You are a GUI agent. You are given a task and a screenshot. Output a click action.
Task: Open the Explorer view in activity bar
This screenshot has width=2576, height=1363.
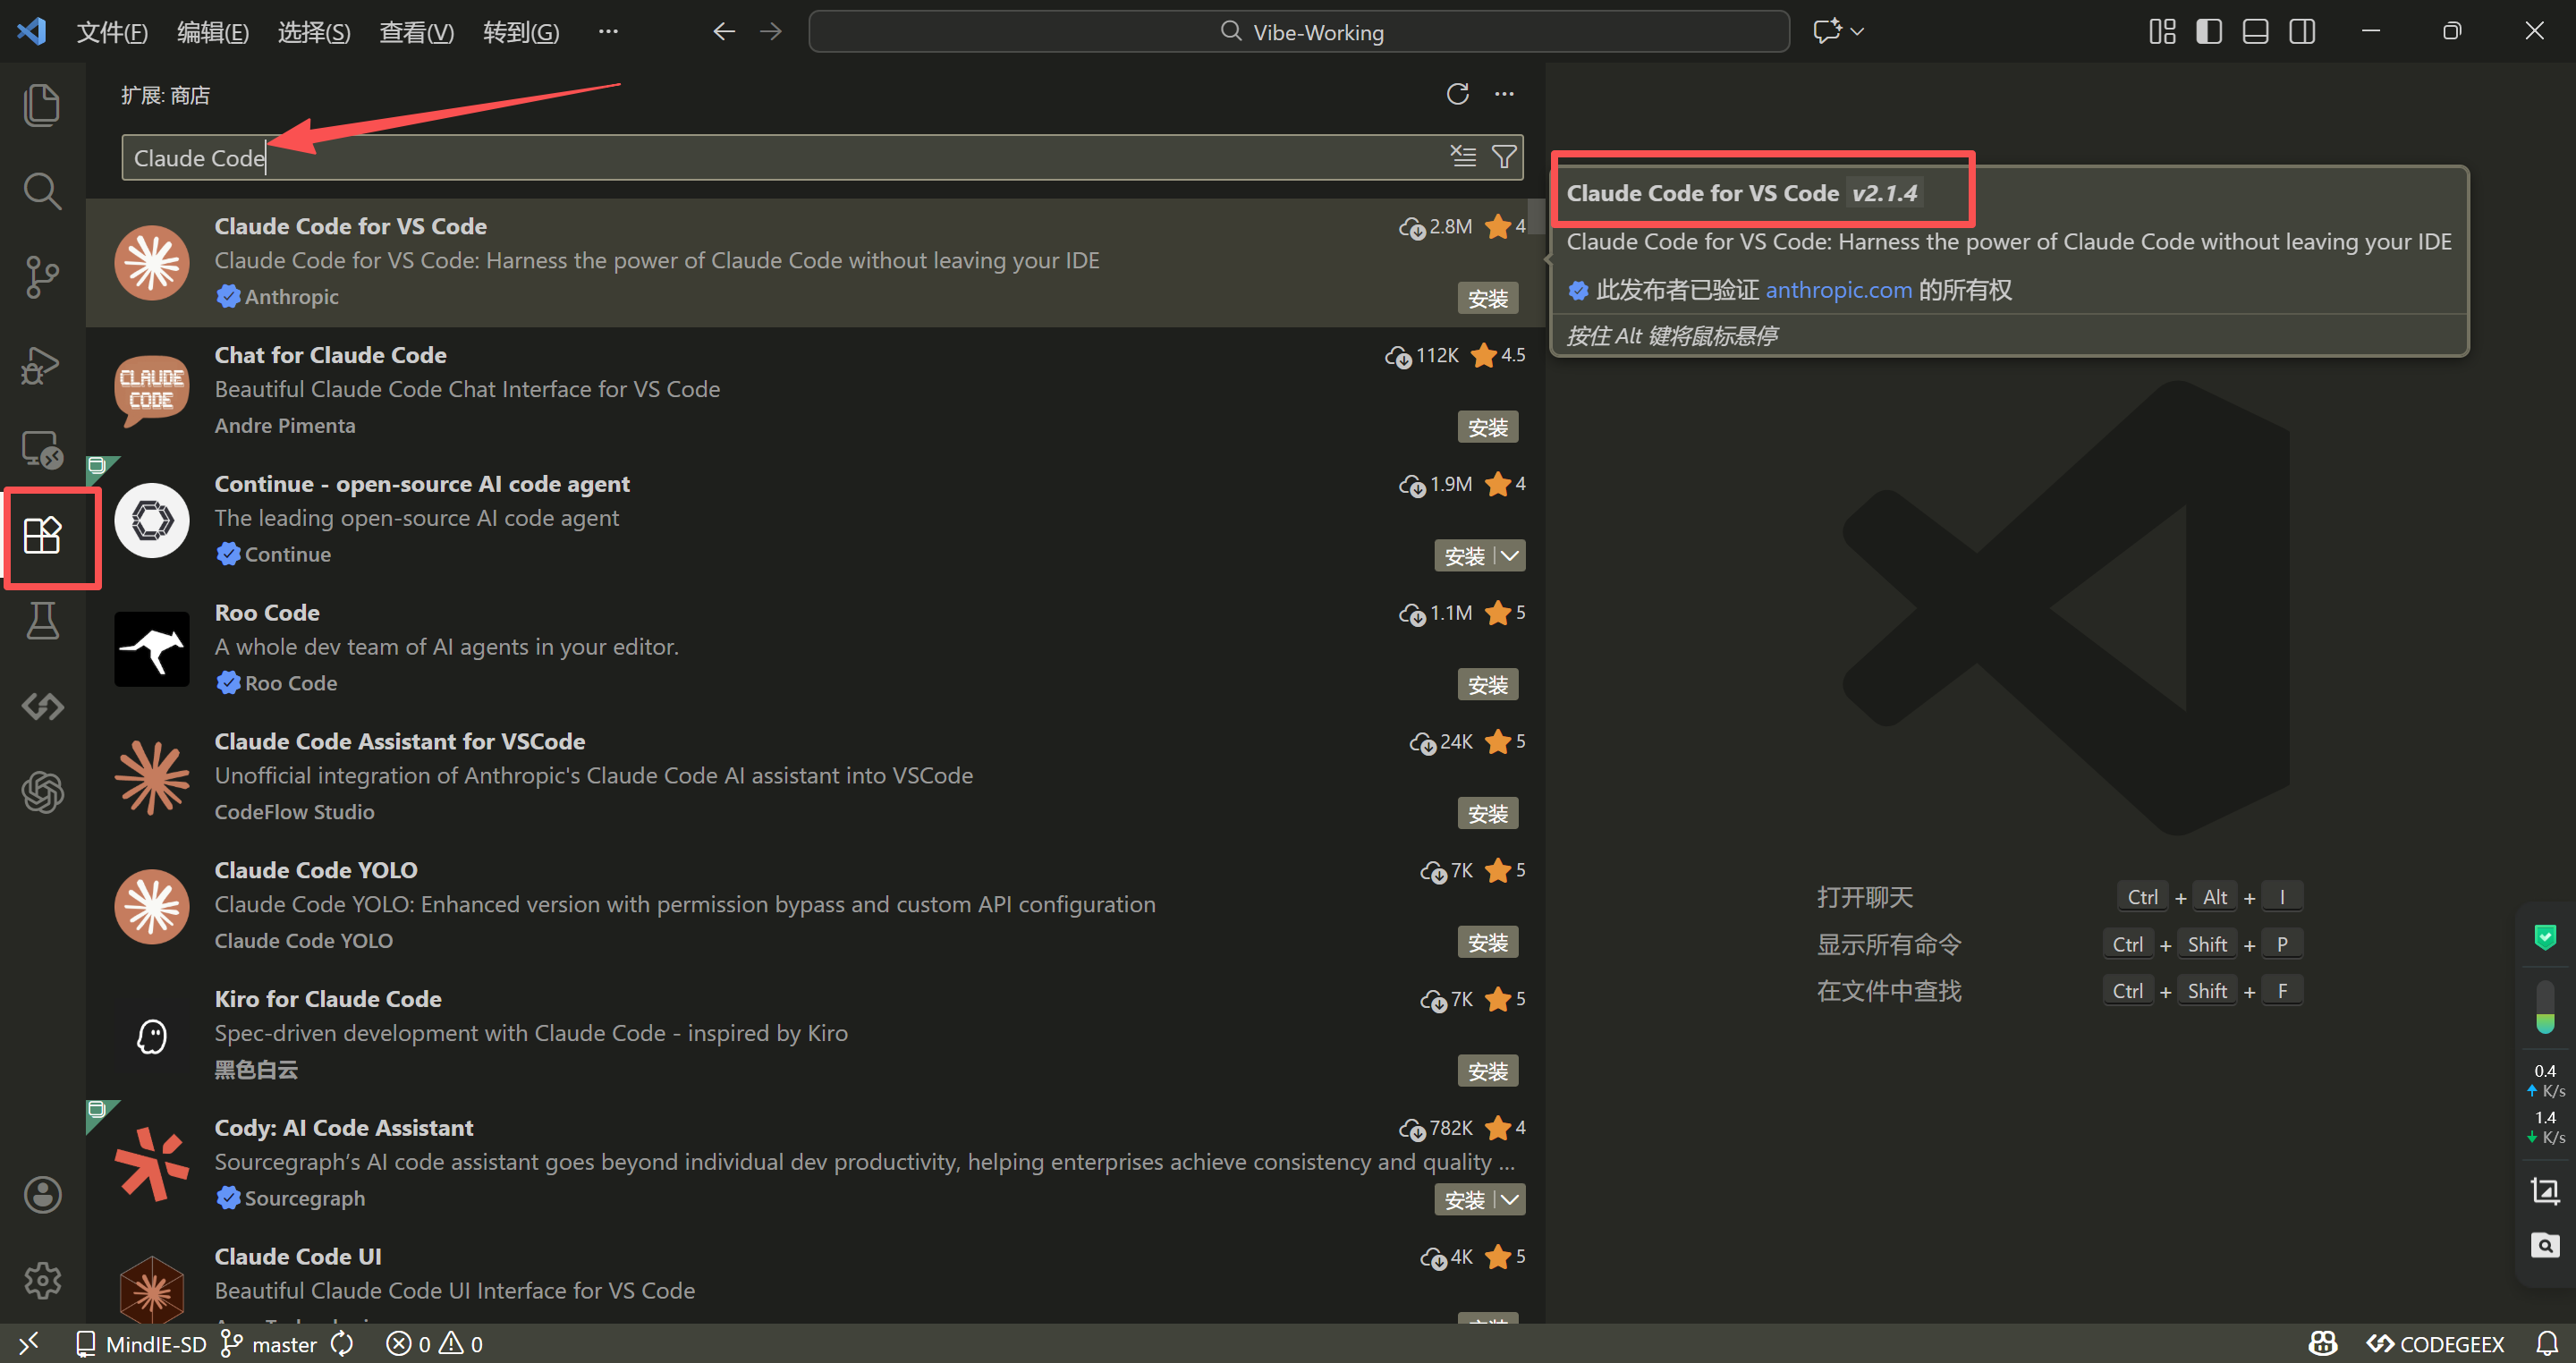click(x=41, y=105)
